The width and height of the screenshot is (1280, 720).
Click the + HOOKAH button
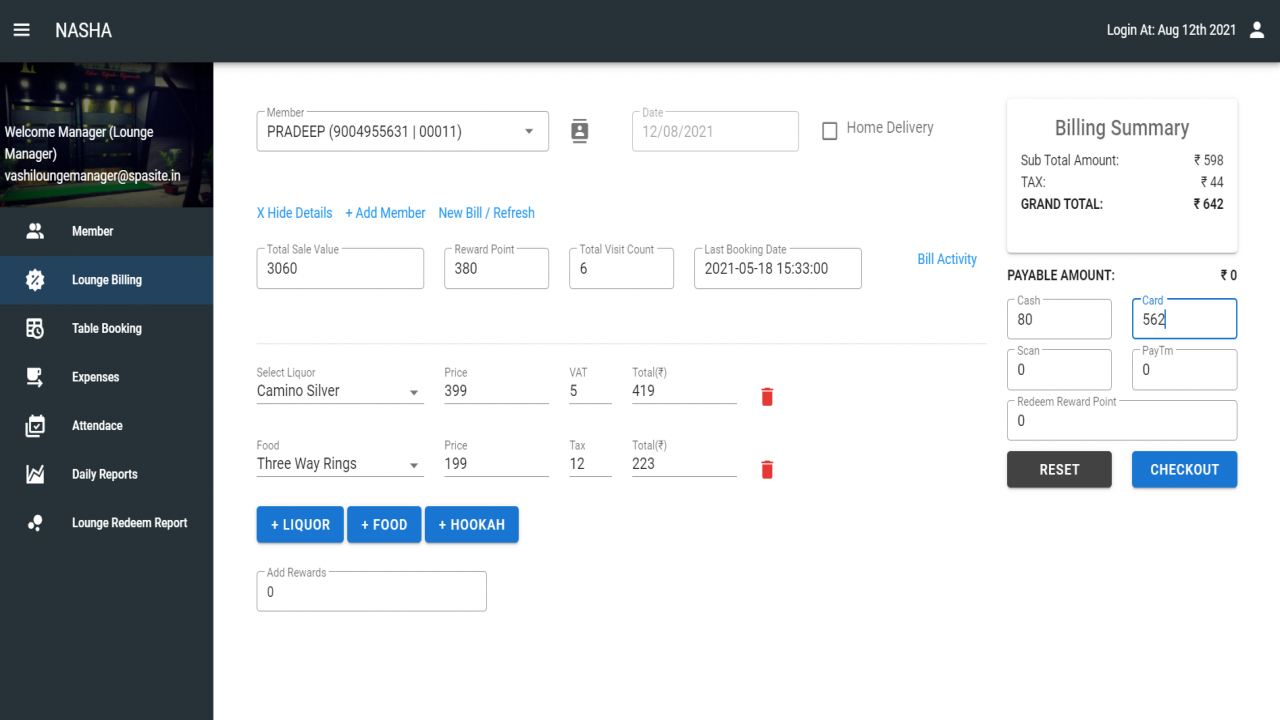(471, 524)
